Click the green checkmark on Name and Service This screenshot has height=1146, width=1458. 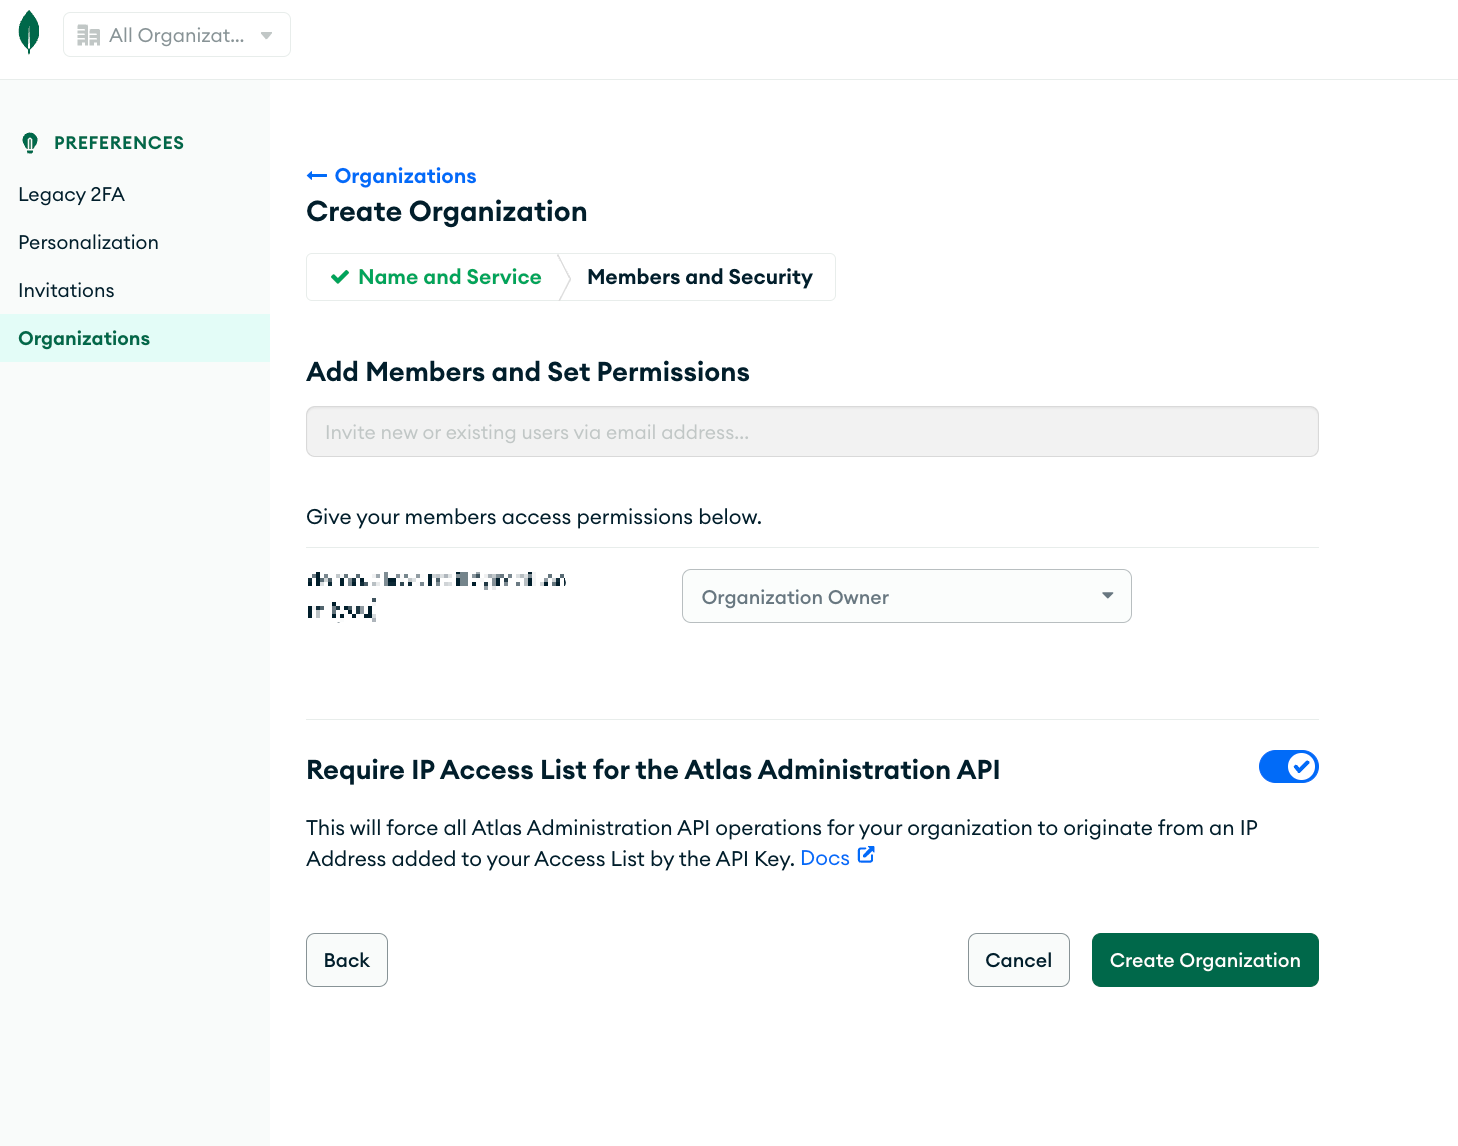340,277
